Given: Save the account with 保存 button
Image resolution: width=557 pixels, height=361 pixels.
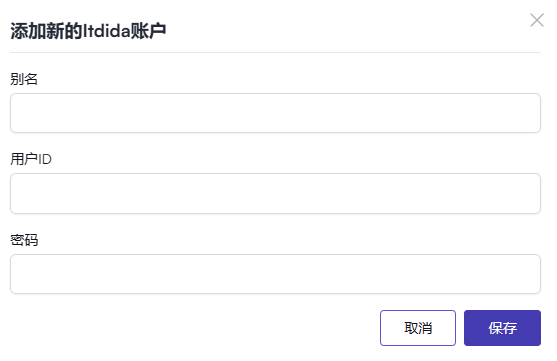Looking at the screenshot, I should click(502, 328).
